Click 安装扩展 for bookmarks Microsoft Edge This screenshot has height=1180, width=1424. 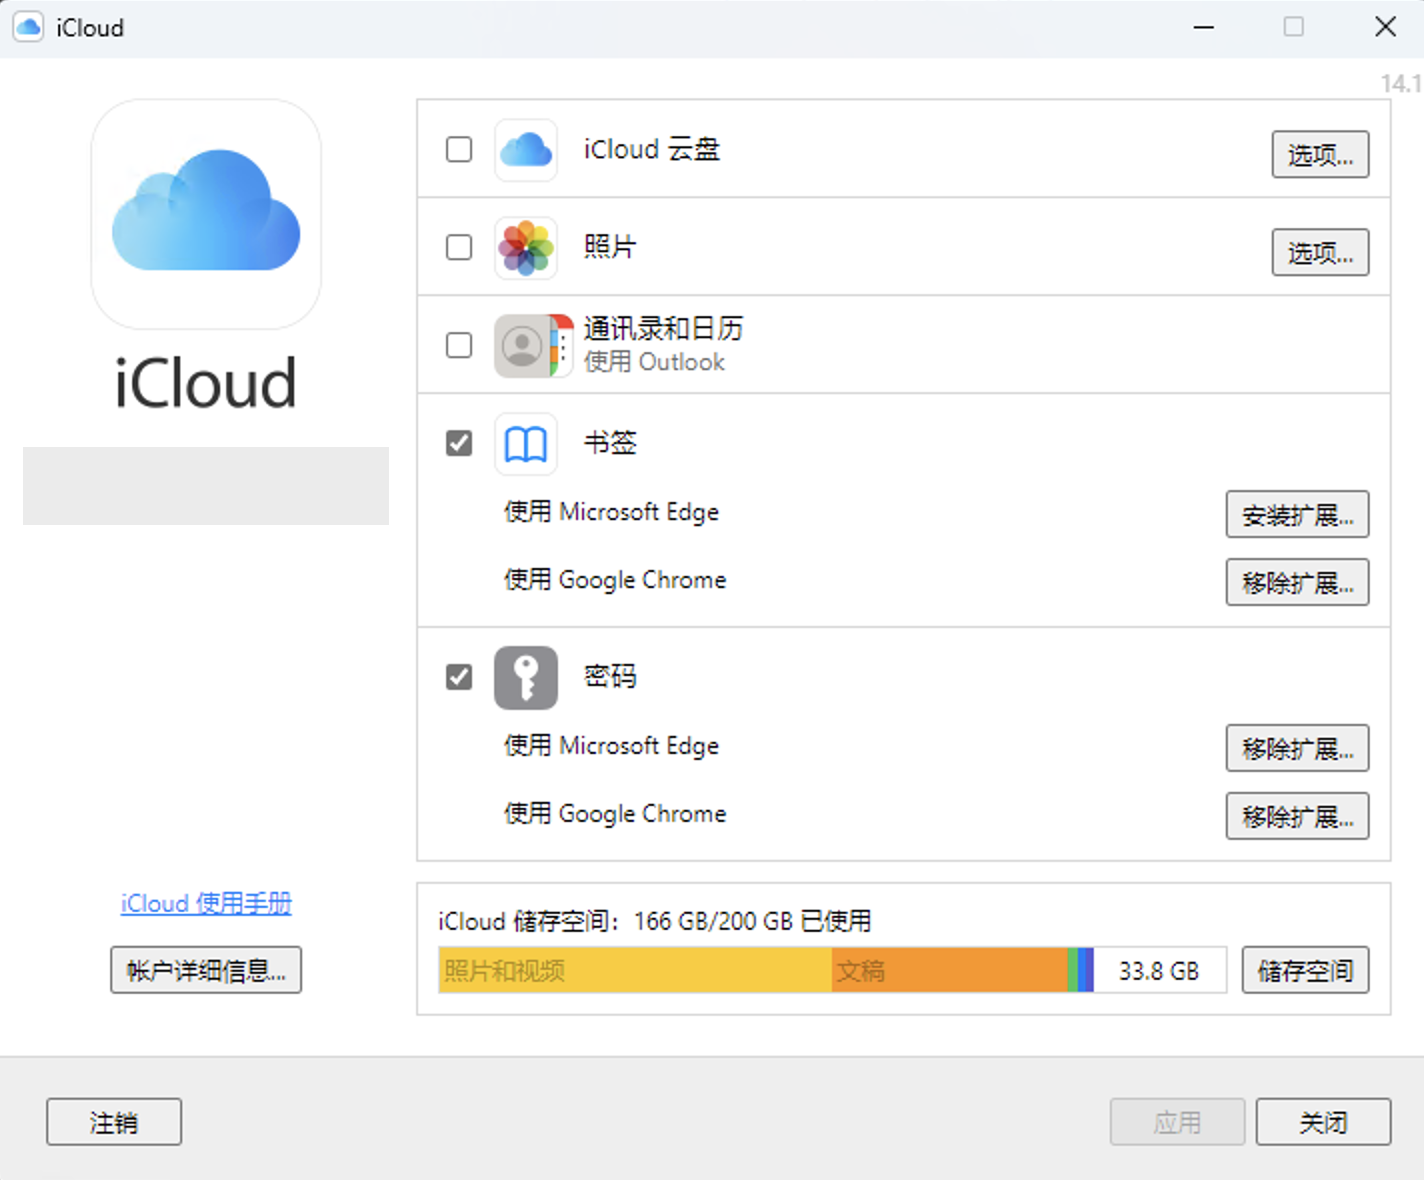[x=1297, y=515]
